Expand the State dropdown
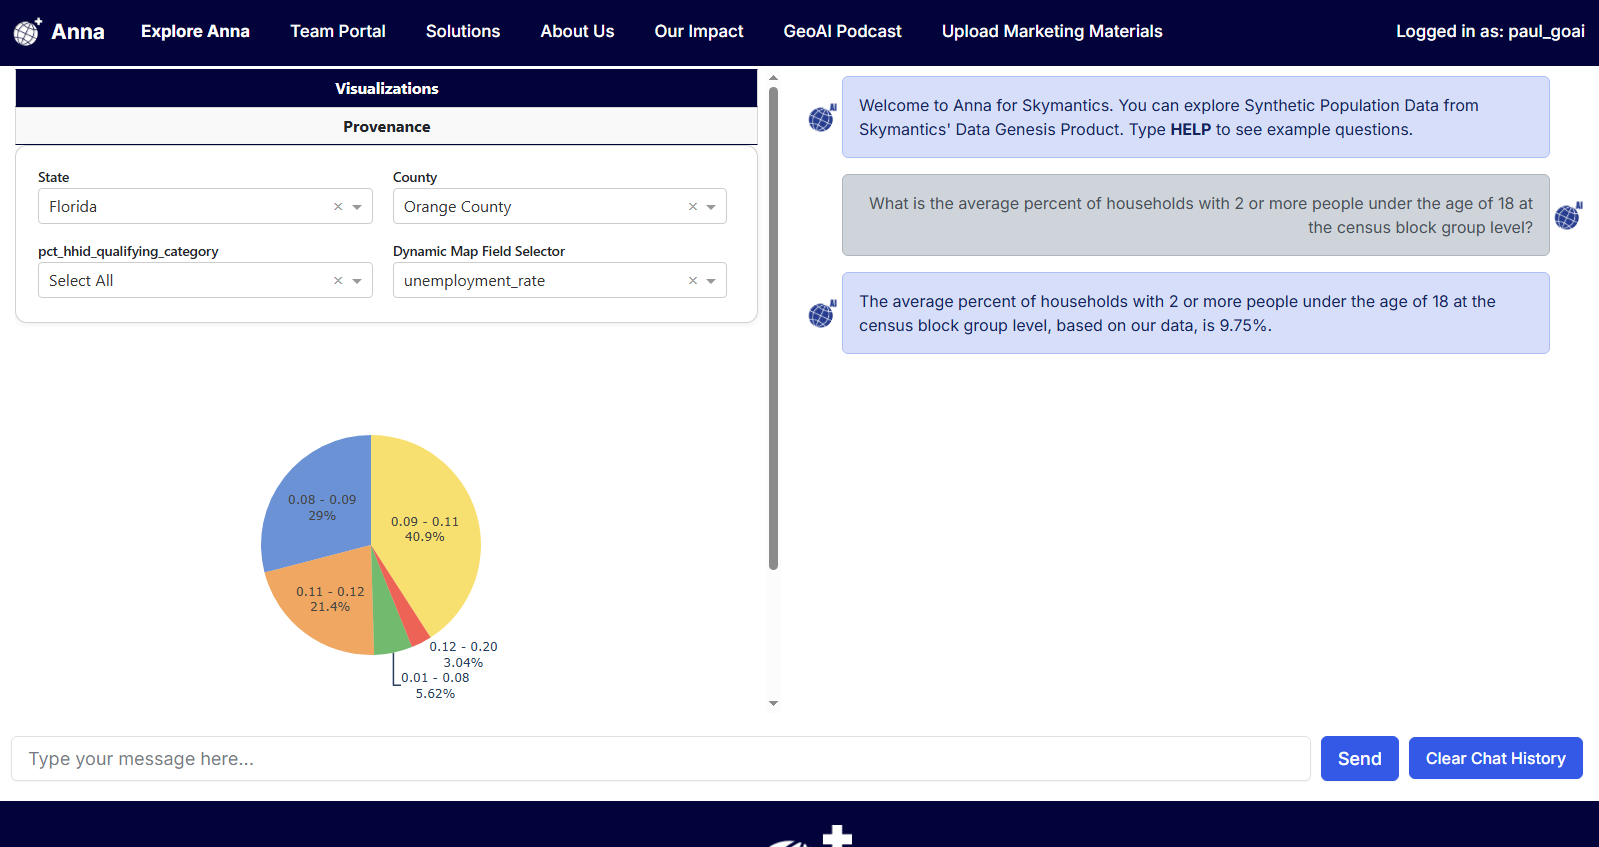This screenshot has width=1599, height=847. coord(357,207)
